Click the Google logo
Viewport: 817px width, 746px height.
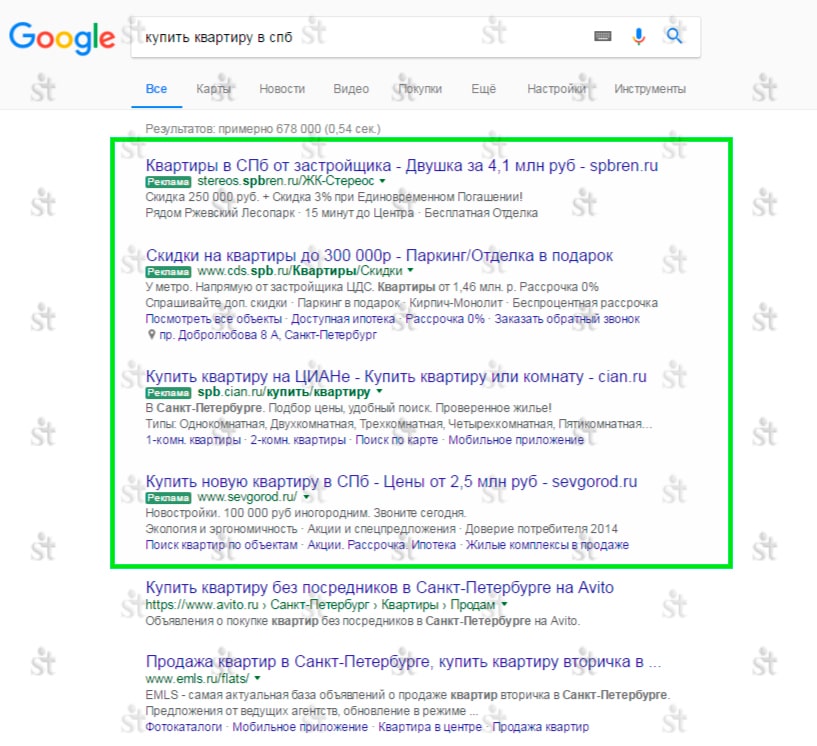coord(62,38)
